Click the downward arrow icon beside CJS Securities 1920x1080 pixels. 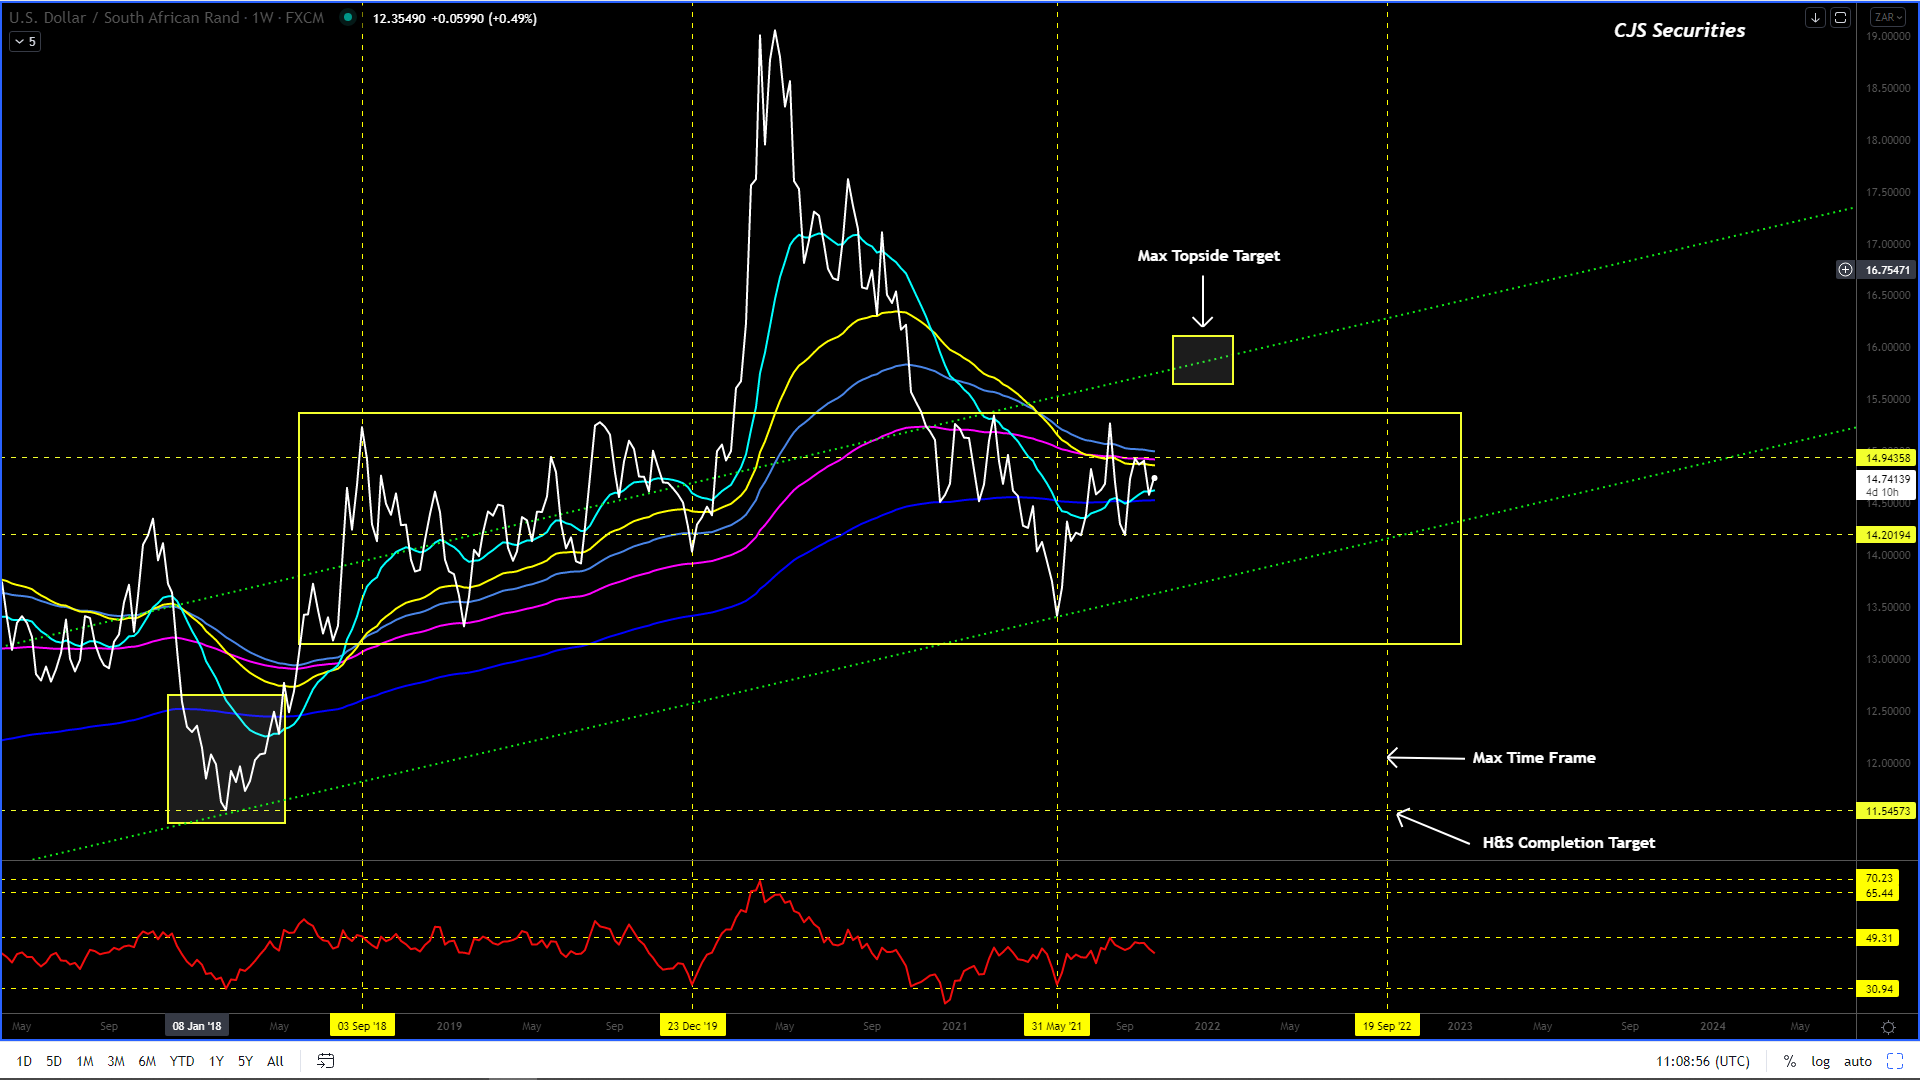1815,18
